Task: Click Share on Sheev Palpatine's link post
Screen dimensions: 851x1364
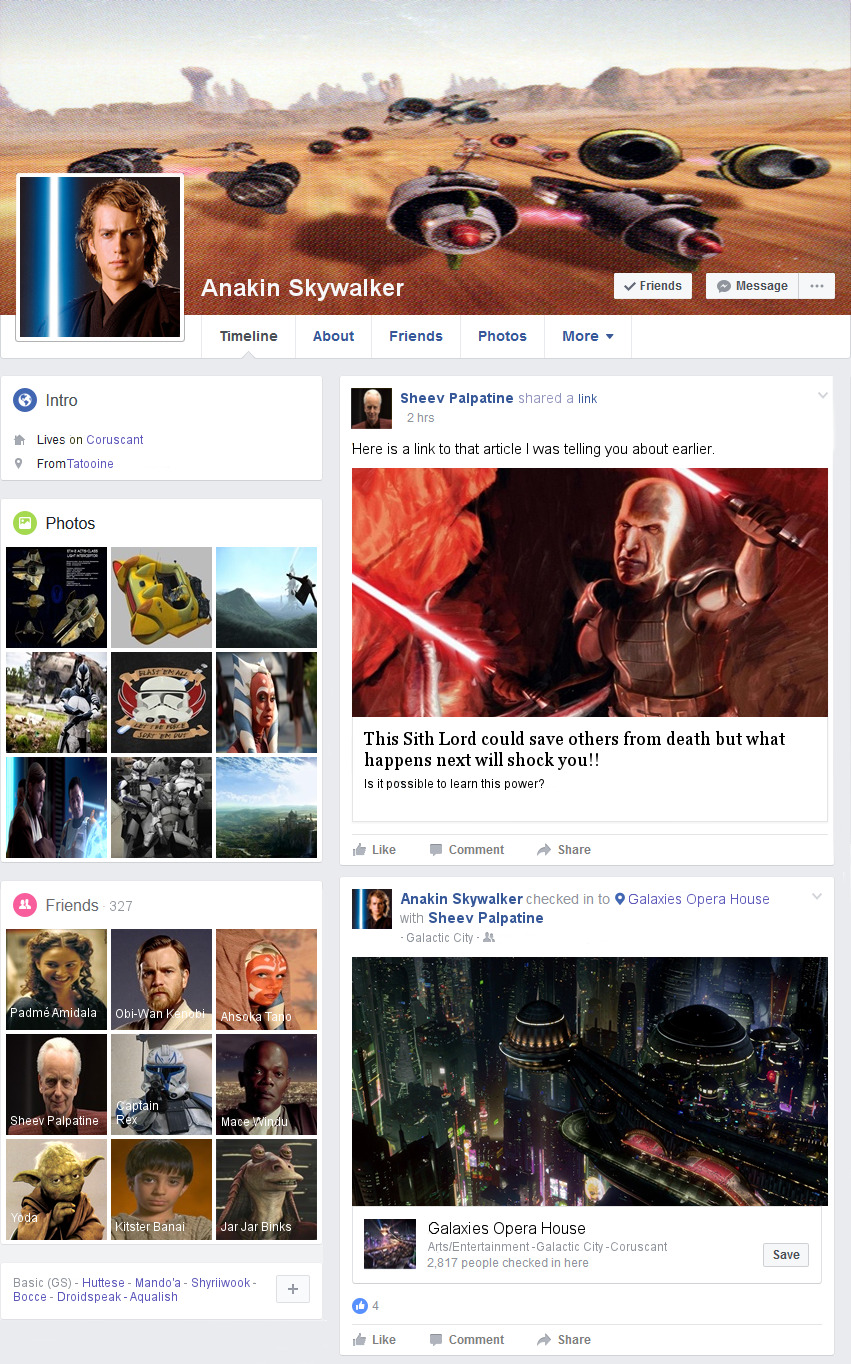Action: pyautogui.click(x=564, y=850)
